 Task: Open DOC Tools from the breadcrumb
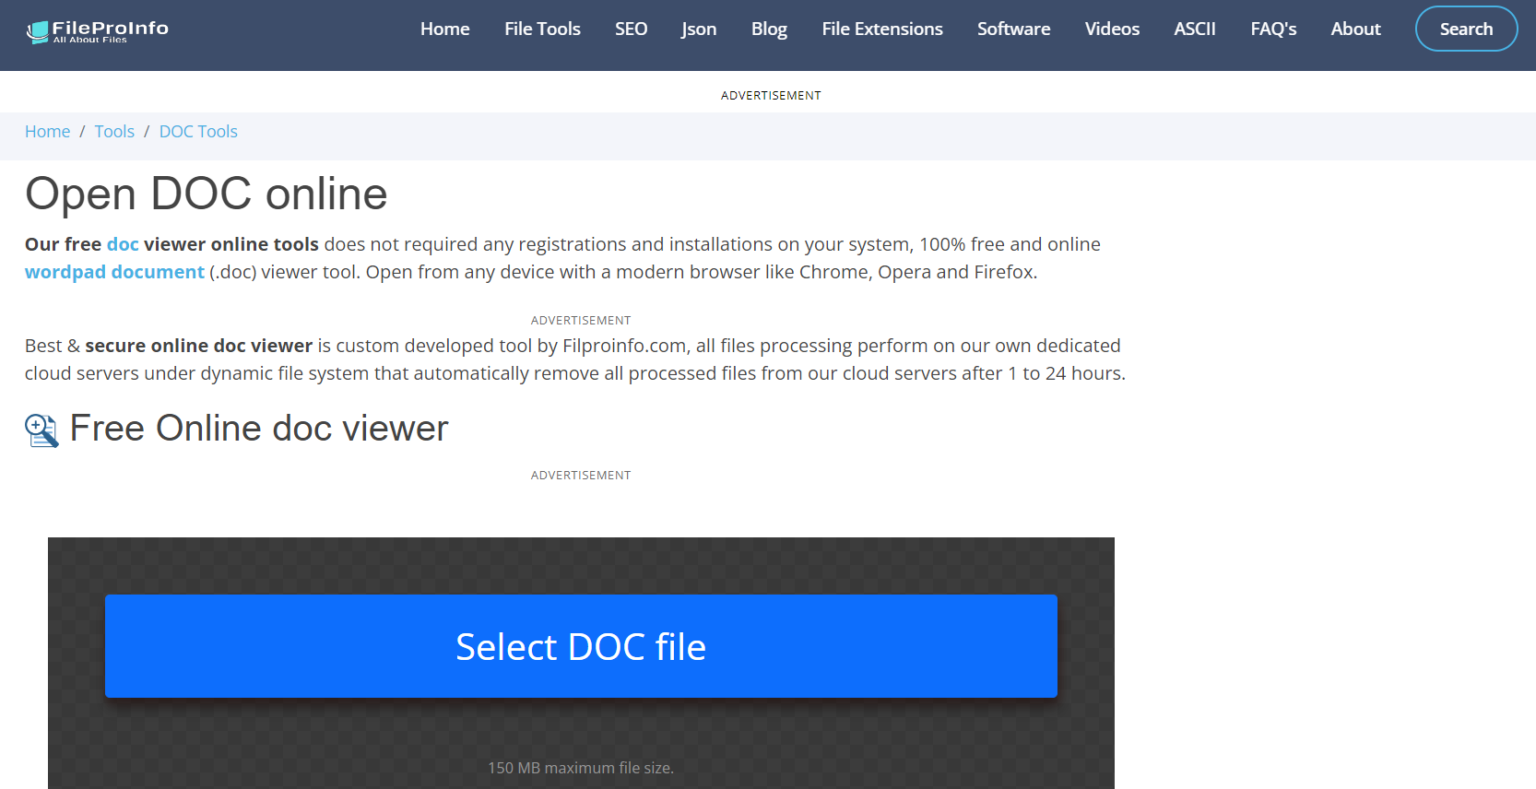pos(198,131)
